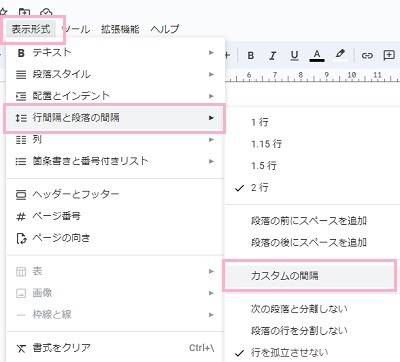The width and height of the screenshot is (400, 362).
Task: Click the Bold toolbar button
Action: pos(251,56)
